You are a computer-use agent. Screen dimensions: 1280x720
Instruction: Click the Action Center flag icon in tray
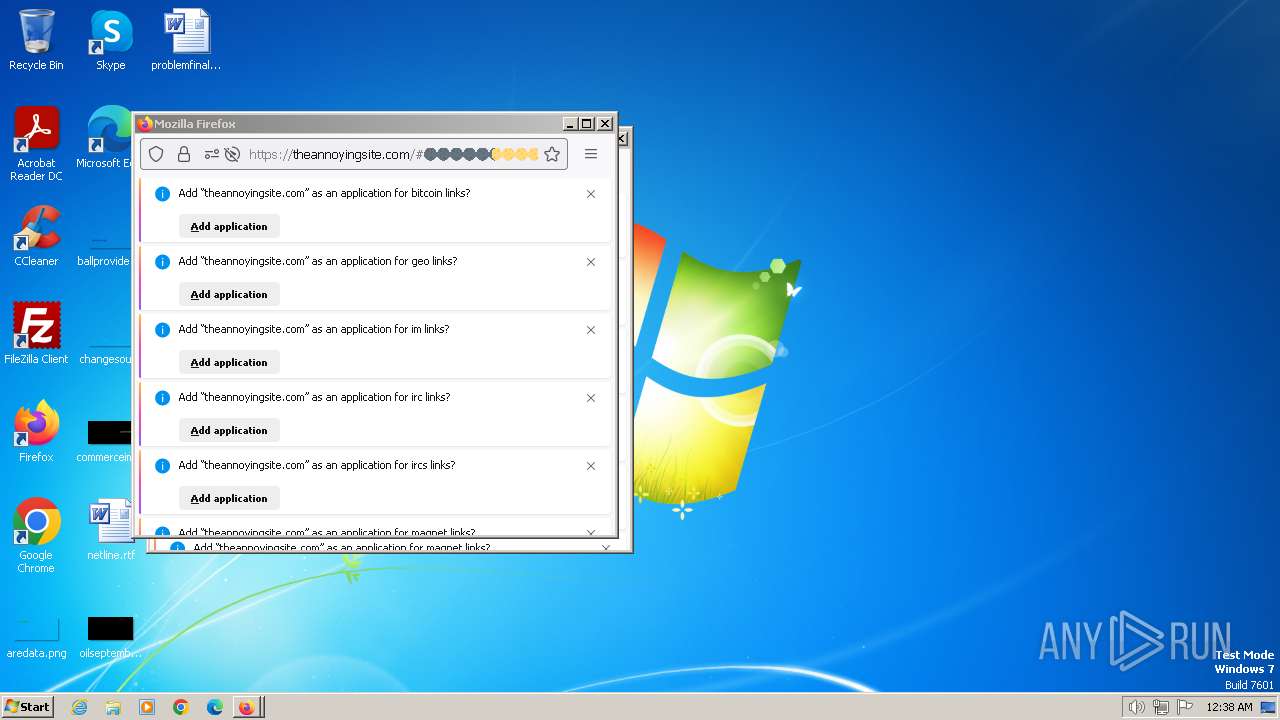pos(1185,707)
